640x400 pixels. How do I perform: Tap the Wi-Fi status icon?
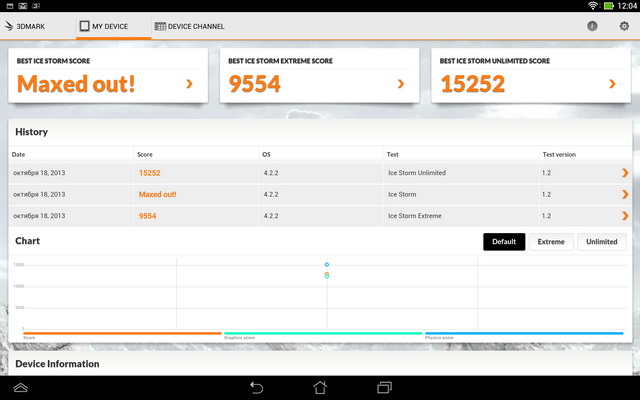click(x=593, y=6)
